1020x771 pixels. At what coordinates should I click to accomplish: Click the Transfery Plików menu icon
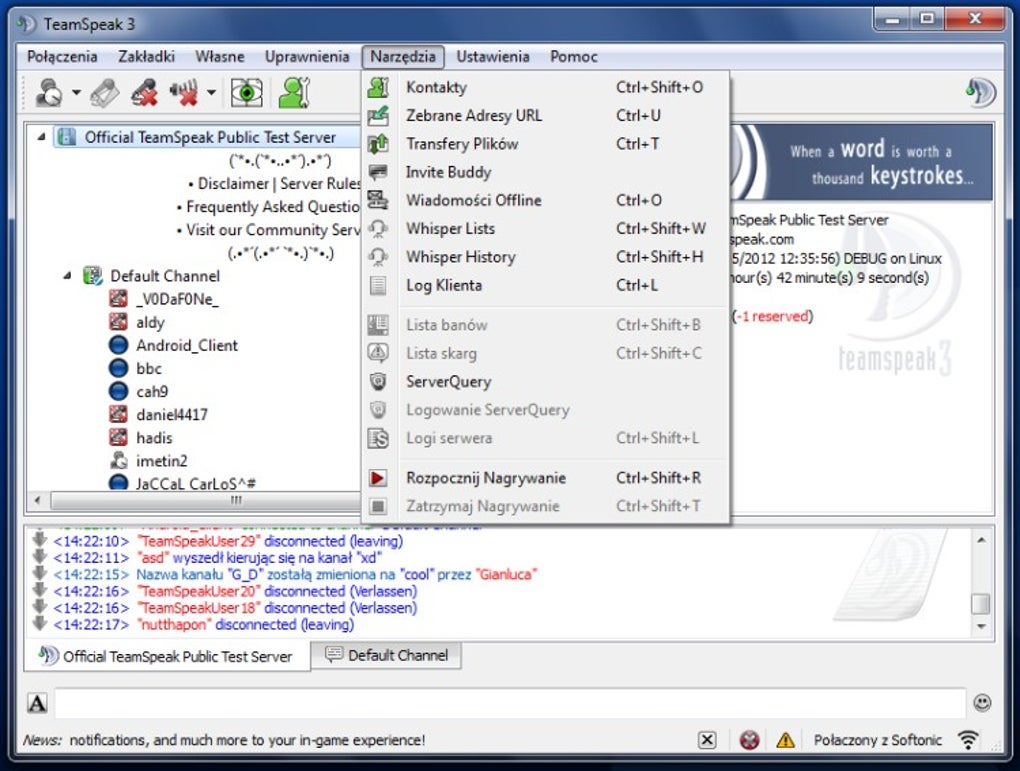pyautogui.click(x=378, y=144)
